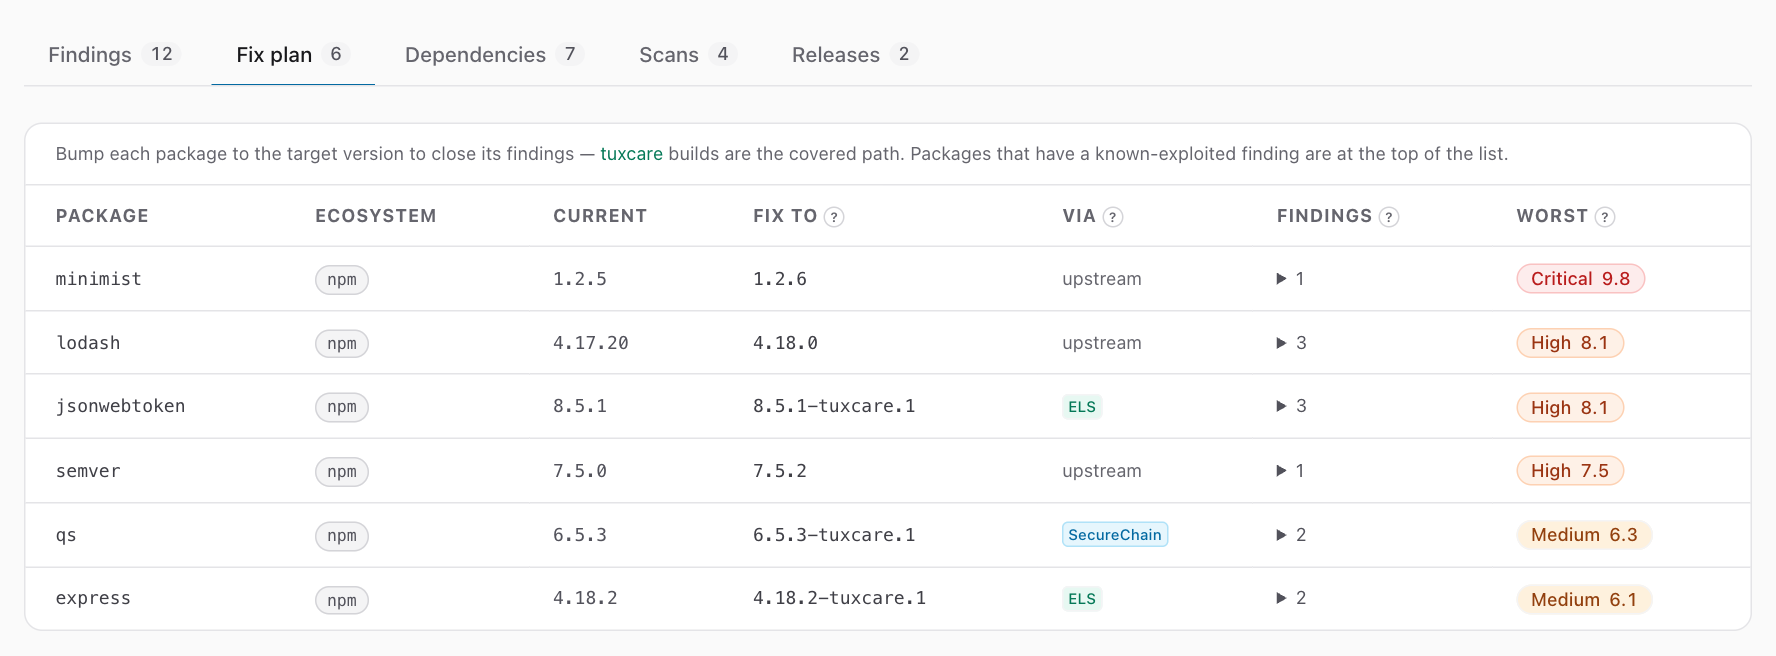Click the High 7.5 severity badge
Image resolution: width=1776 pixels, height=656 pixels.
coord(1570,471)
